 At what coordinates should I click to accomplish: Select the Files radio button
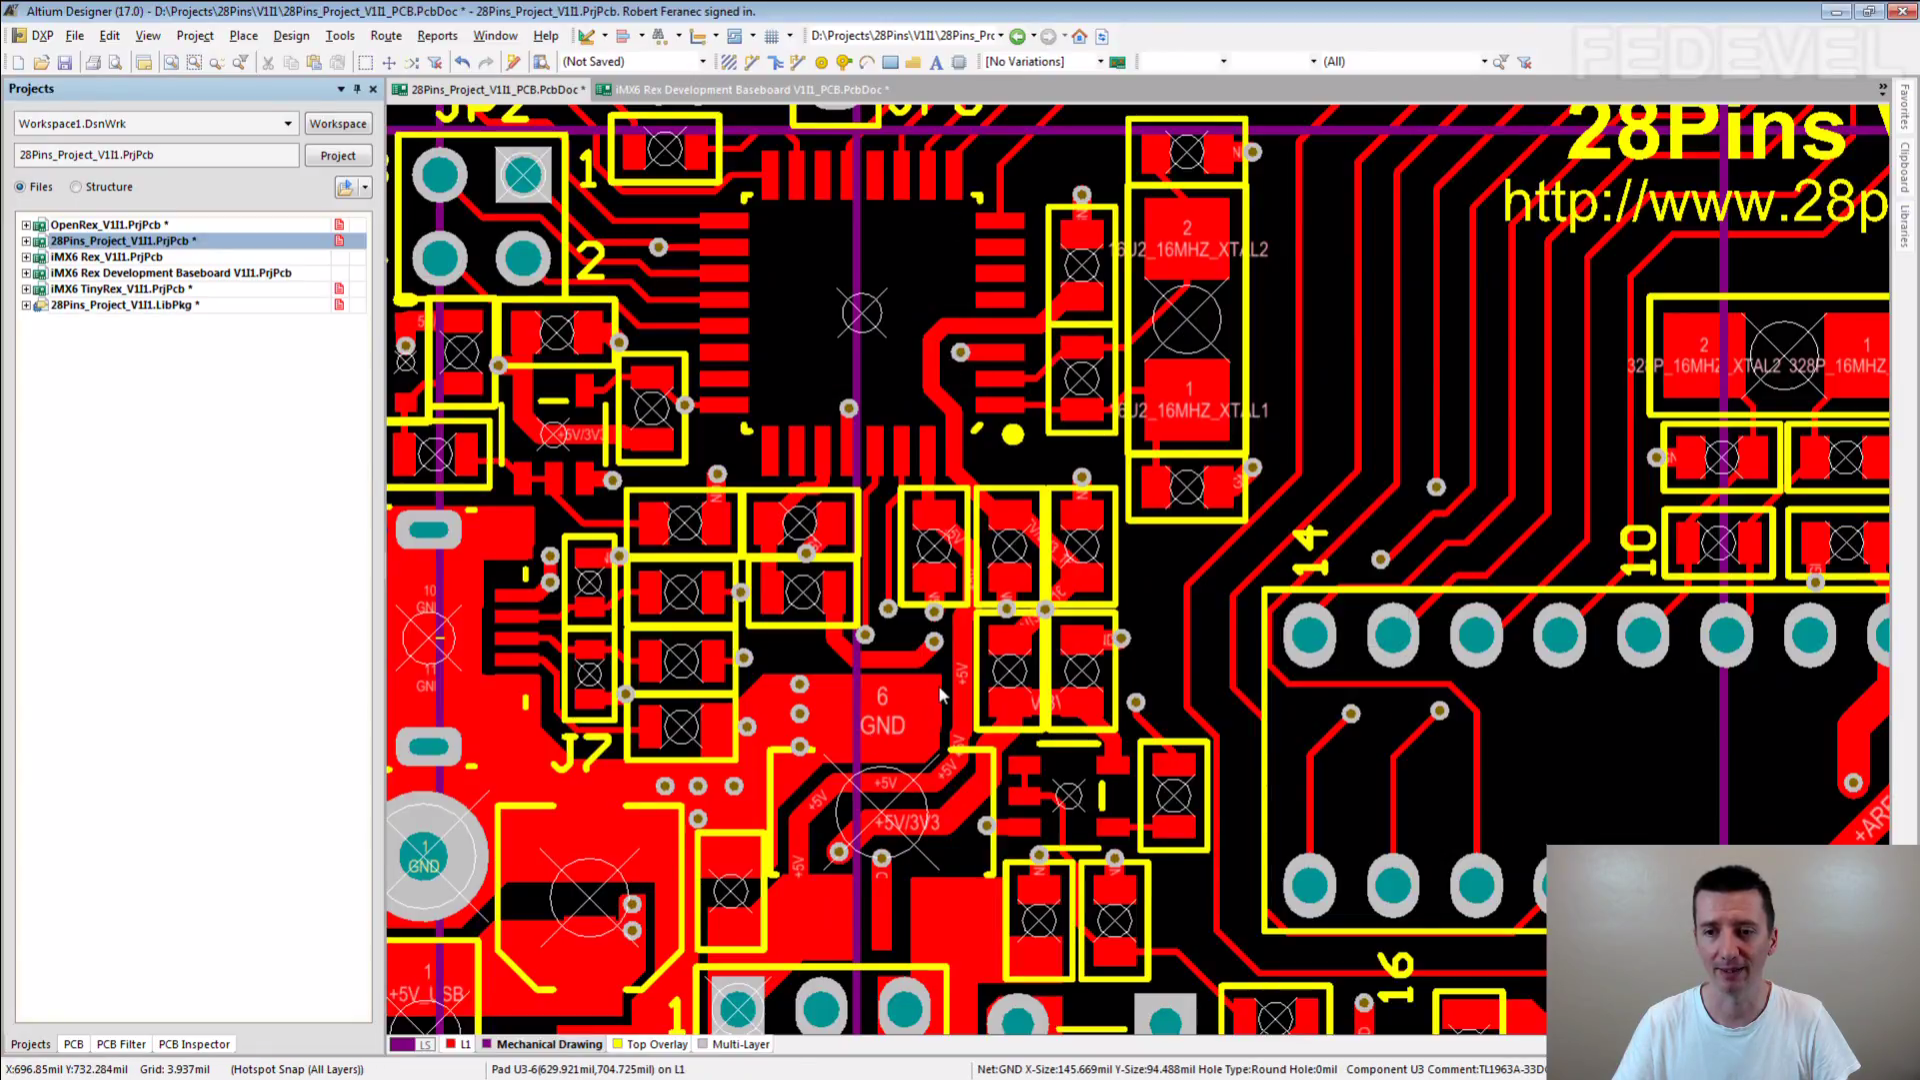[x=20, y=187]
